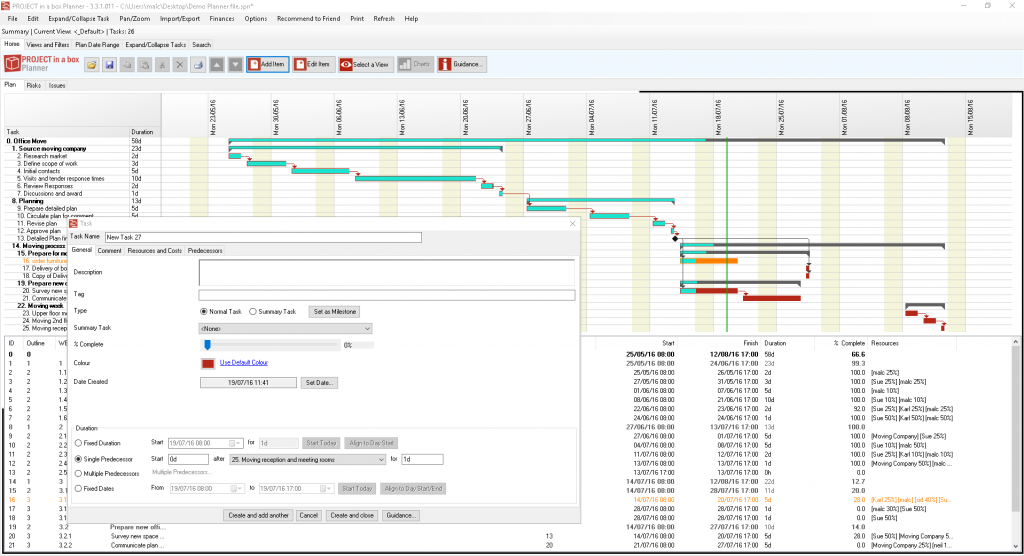
Task: Open the File menu
Action: (x=12, y=19)
